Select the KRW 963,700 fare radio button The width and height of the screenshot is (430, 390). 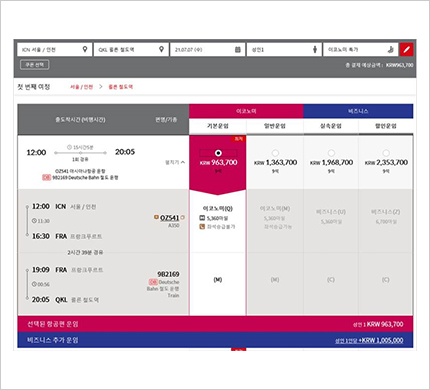(218, 153)
